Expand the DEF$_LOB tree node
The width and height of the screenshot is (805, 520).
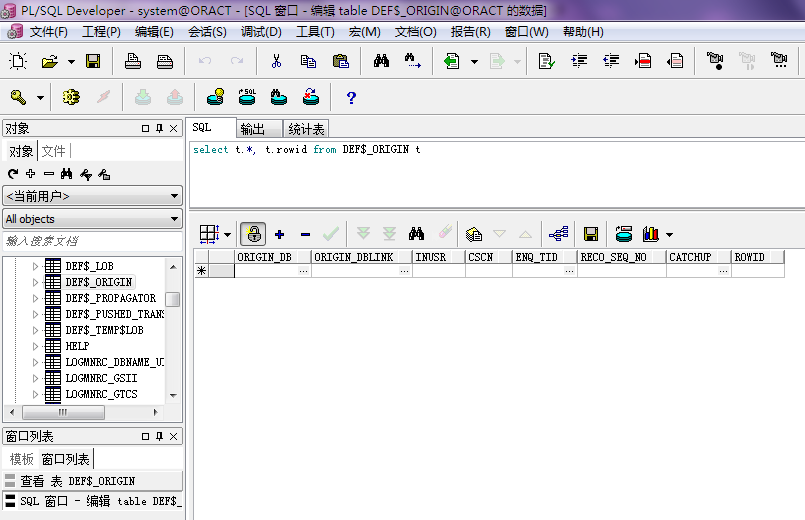[x=35, y=266]
